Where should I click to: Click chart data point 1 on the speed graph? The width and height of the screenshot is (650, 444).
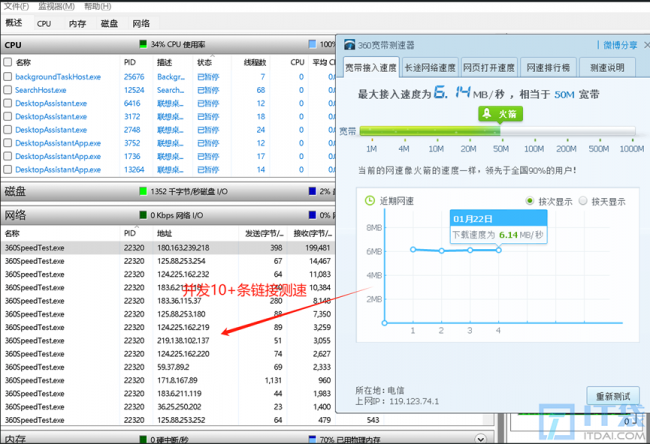(413, 249)
